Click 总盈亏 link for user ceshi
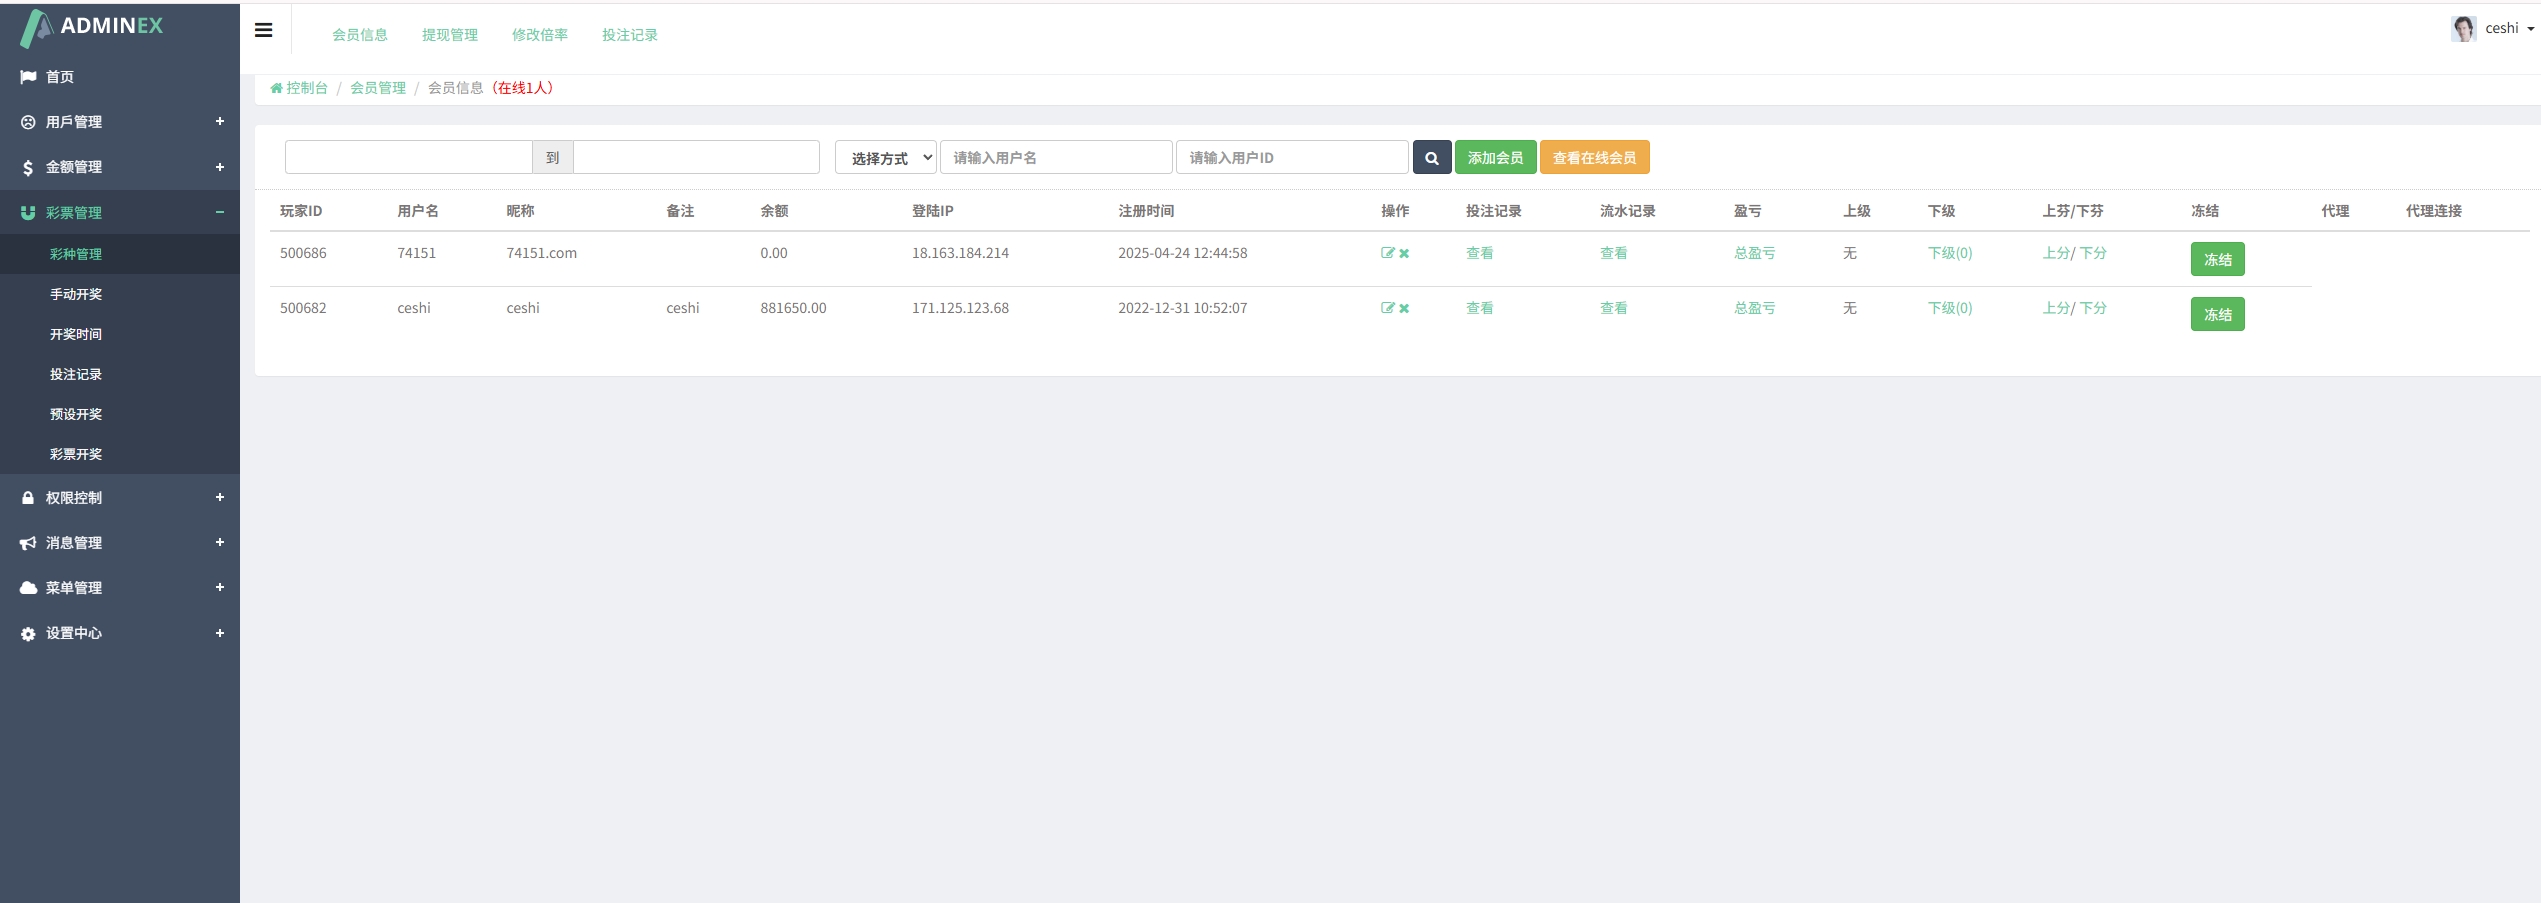 coord(1754,308)
